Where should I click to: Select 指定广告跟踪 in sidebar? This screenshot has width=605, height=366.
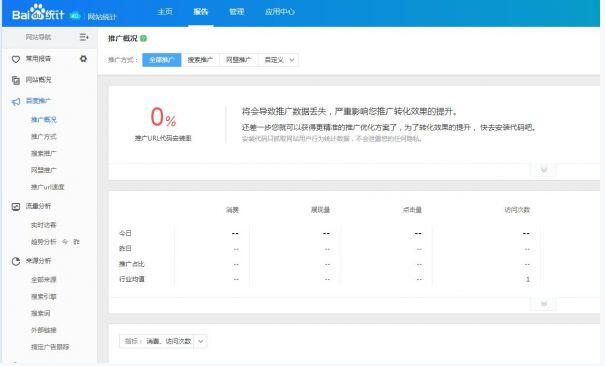click(50, 347)
